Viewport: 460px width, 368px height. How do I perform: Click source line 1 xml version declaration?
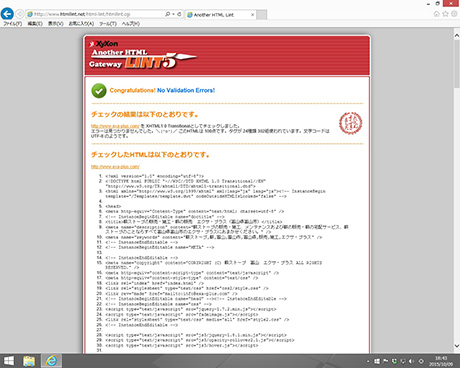point(155,176)
